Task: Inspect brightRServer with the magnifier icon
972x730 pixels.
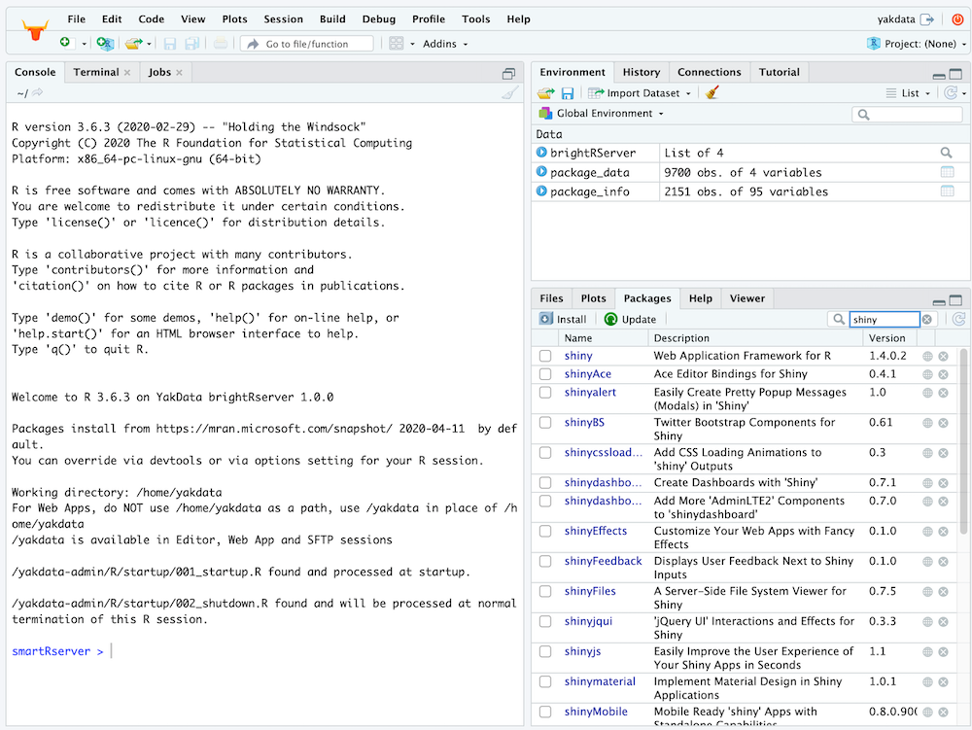Action: (946, 153)
